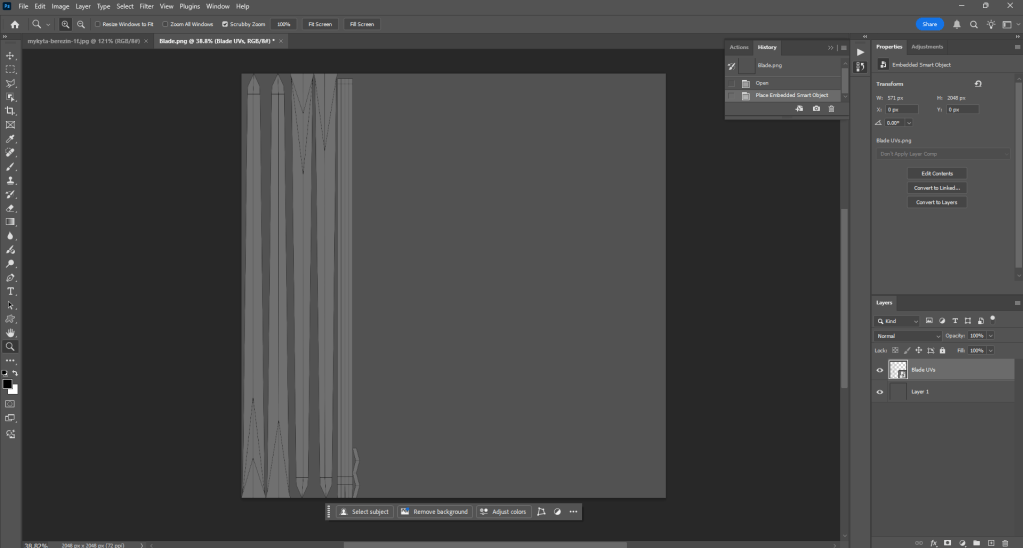The height and width of the screenshot is (548, 1023).
Task: Open the Kind layer filter dropdown
Action: click(x=900, y=321)
